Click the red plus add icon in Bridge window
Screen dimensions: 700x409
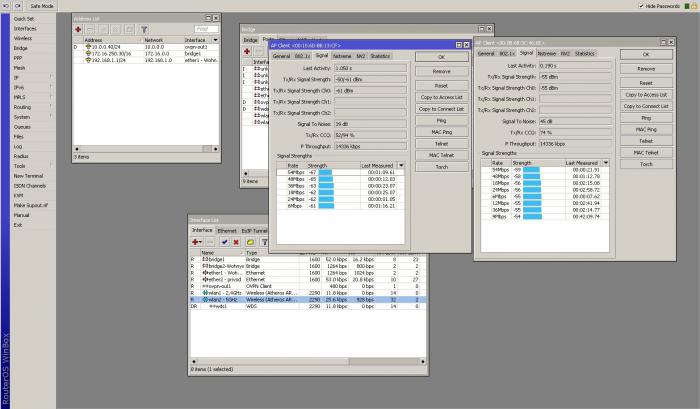[x=247, y=51]
